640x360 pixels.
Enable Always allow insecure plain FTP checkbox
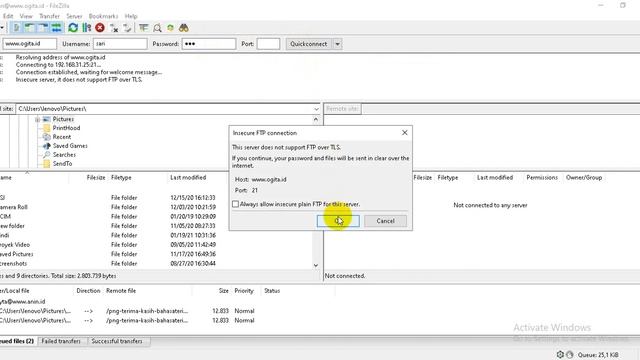point(236,204)
